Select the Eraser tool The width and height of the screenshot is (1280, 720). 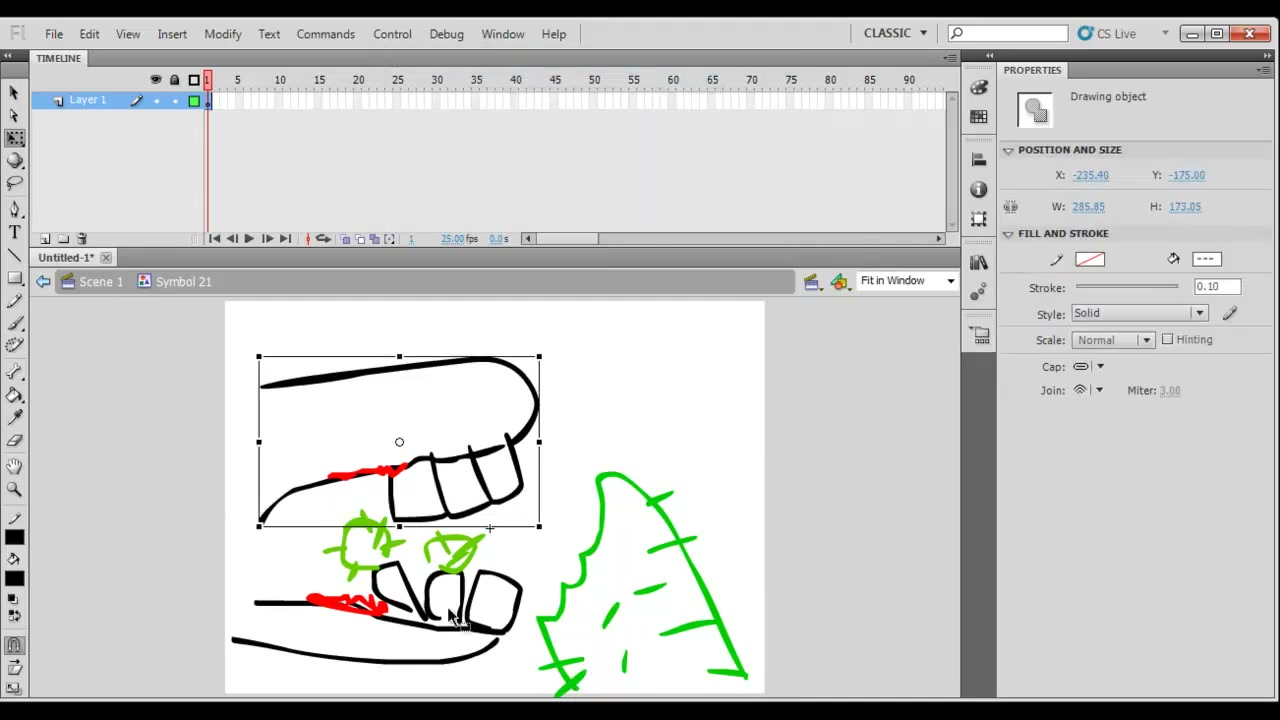tap(14, 440)
